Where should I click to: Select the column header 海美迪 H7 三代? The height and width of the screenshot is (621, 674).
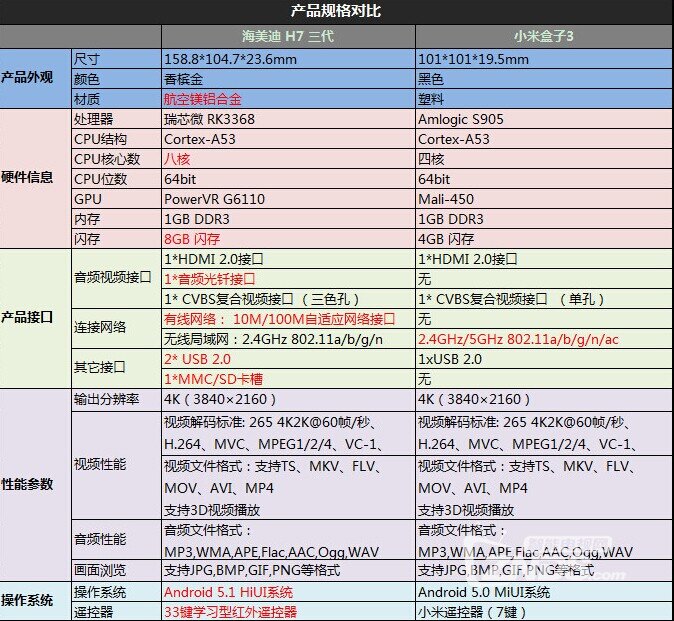[x=288, y=36]
